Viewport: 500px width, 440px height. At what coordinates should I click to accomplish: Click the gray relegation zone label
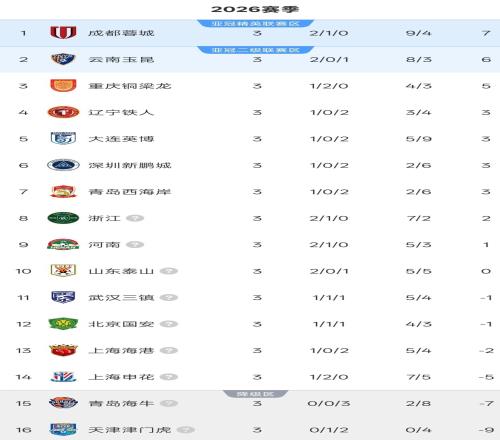(255, 394)
